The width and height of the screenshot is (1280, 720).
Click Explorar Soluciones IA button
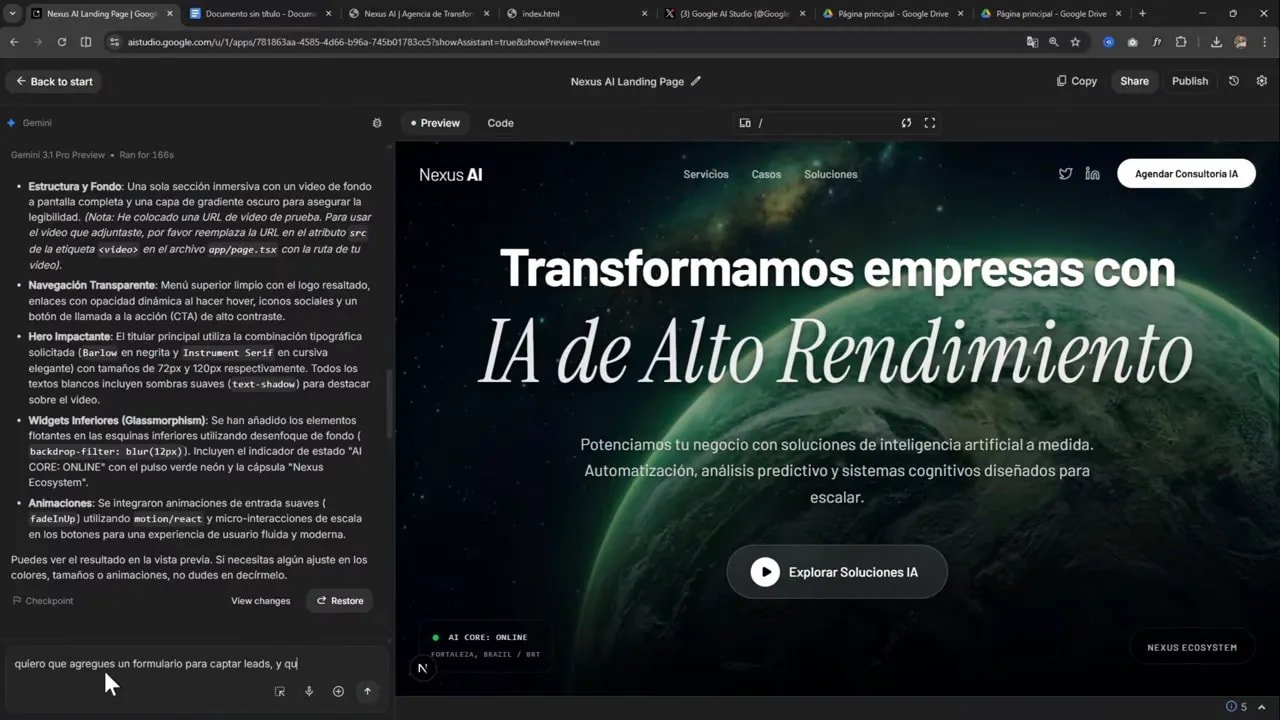click(837, 572)
